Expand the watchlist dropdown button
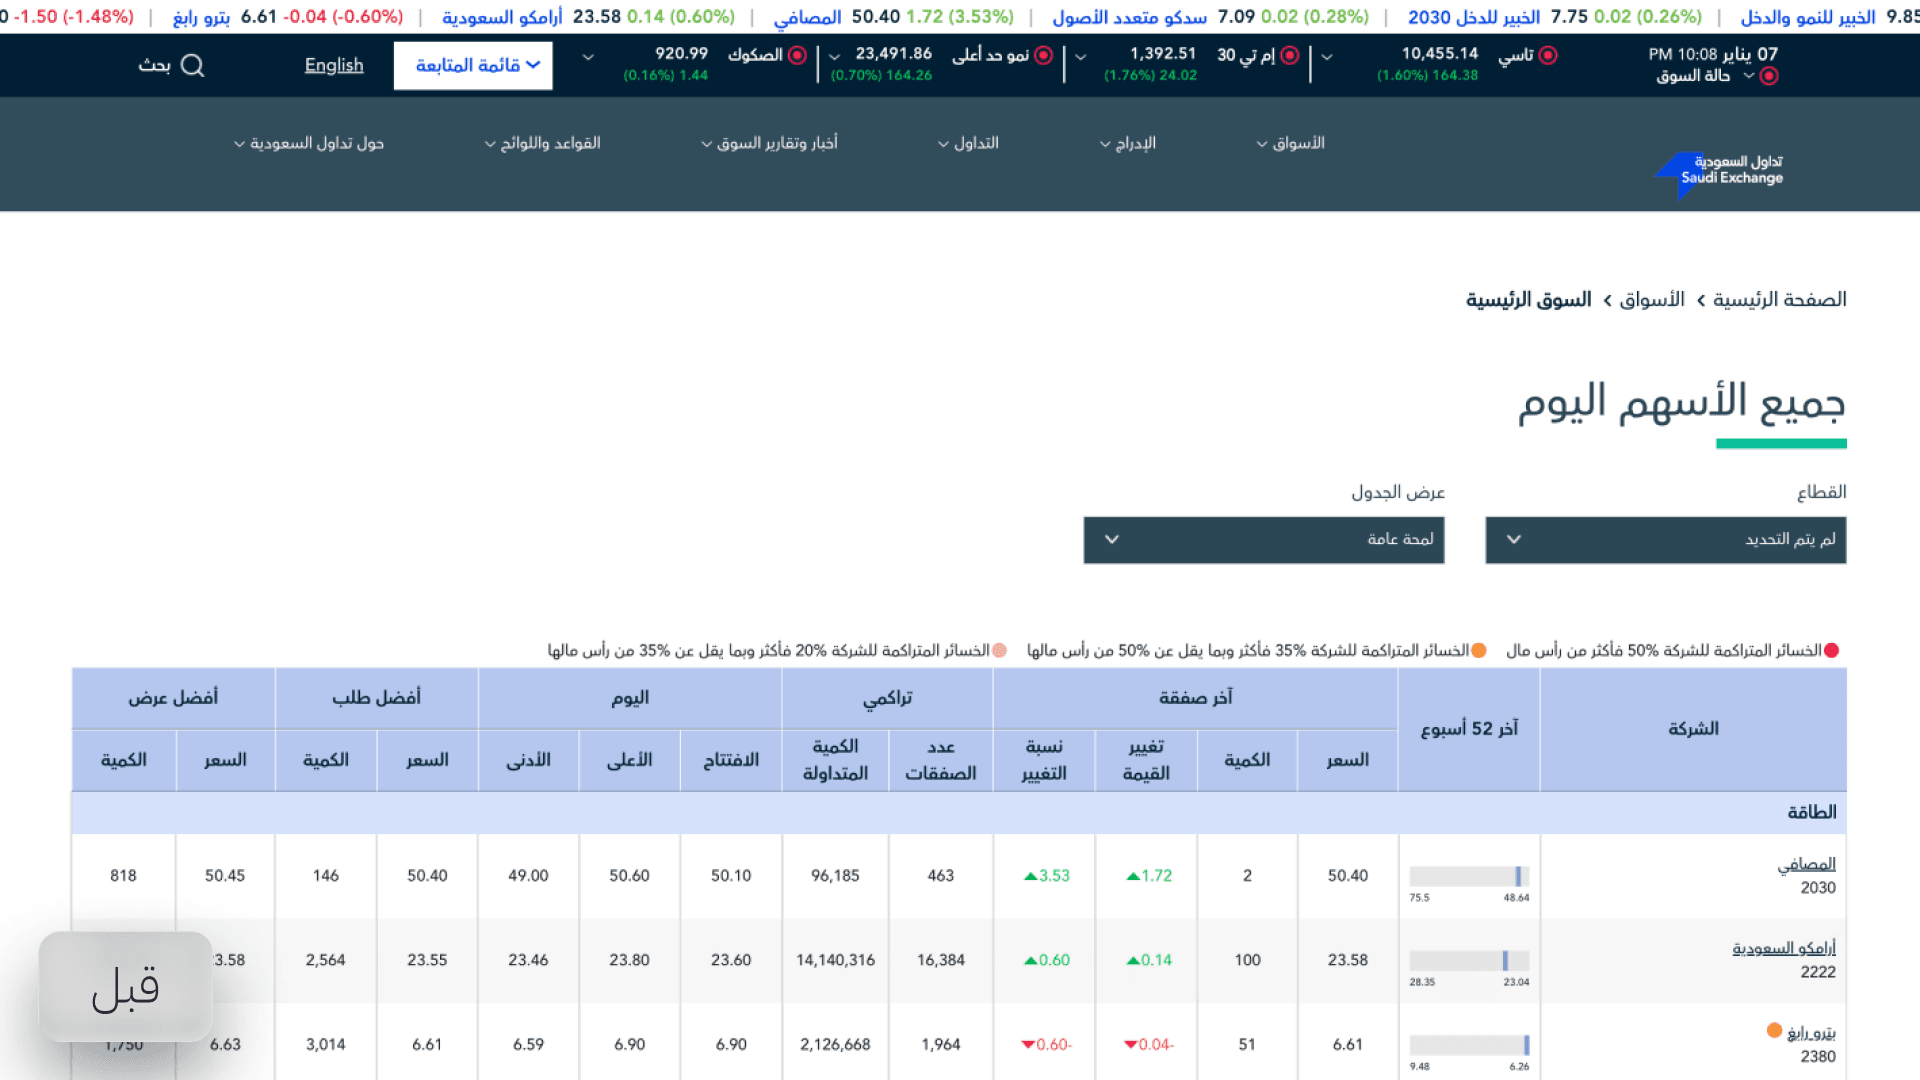The height and width of the screenshot is (1080, 1920). [x=473, y=66]
